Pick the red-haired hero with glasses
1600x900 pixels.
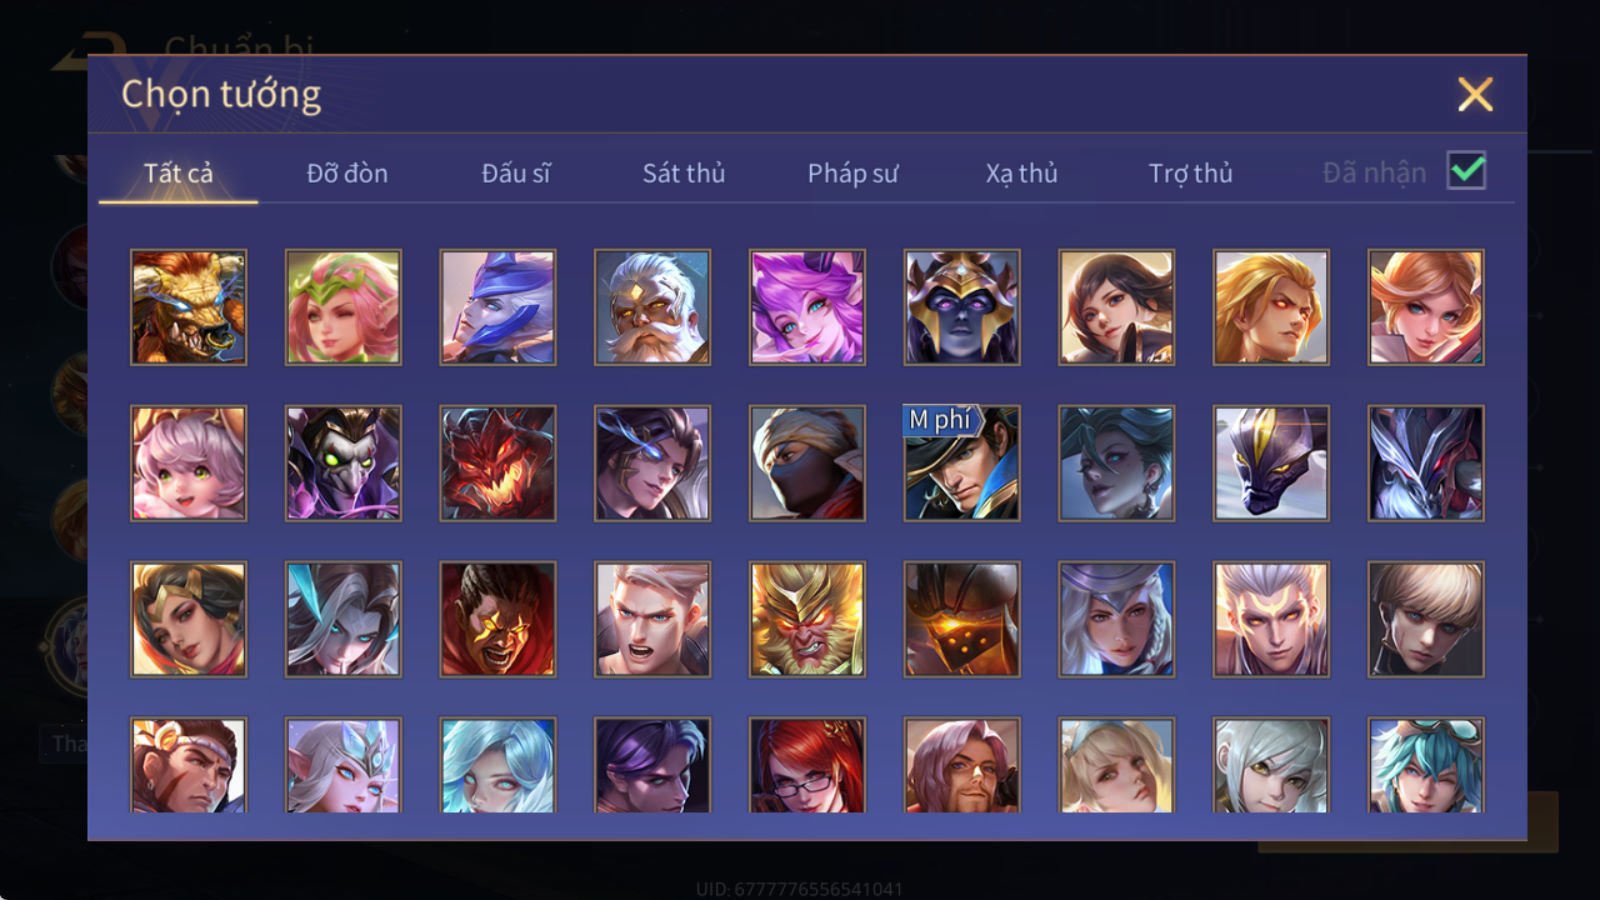[807, 765]
